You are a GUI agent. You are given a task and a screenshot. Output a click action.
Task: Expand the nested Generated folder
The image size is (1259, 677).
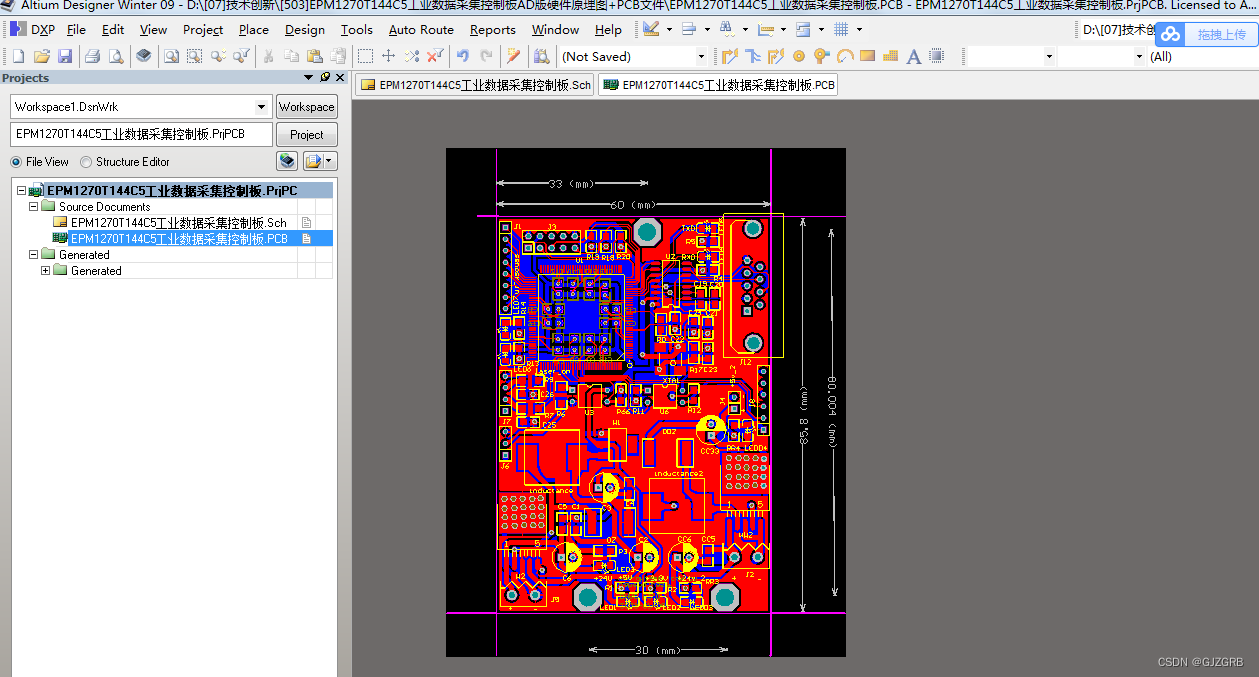tap(45, 271)
